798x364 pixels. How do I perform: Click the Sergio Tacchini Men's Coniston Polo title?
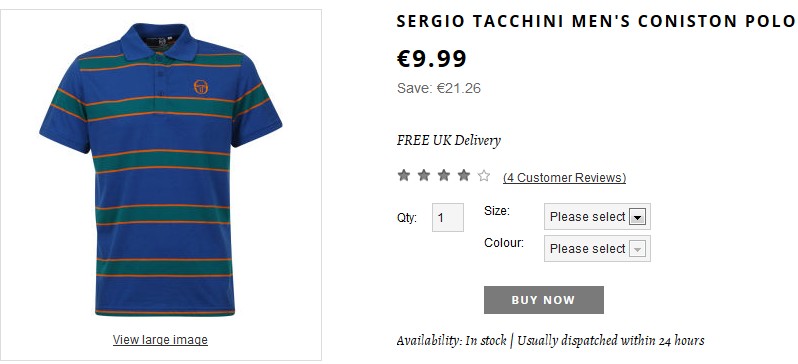595,21
